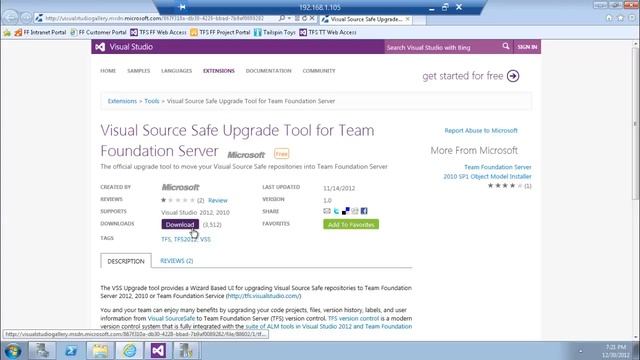Click the Review link beside the stars
640x360 pixels.
coord(218,200)
